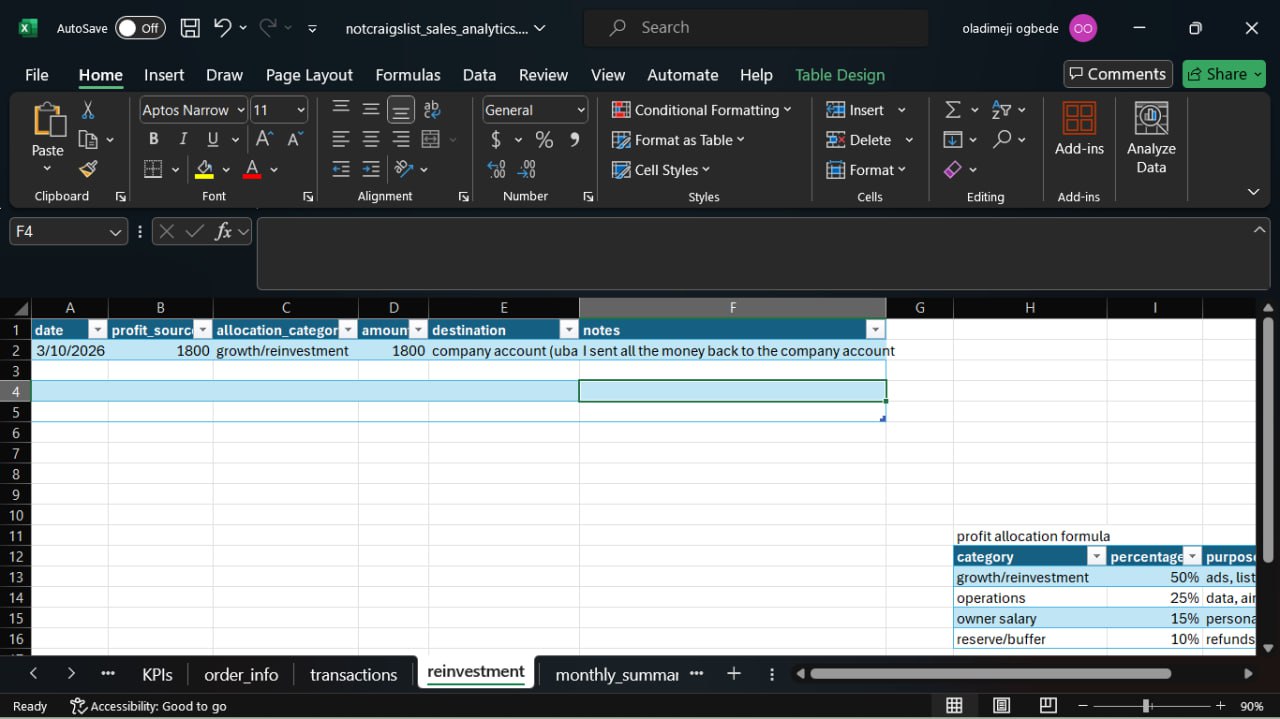Open the Number Format dropdown
This screenshot has width=1280, height=719.
pyautogui.click(x=581, y=110)
